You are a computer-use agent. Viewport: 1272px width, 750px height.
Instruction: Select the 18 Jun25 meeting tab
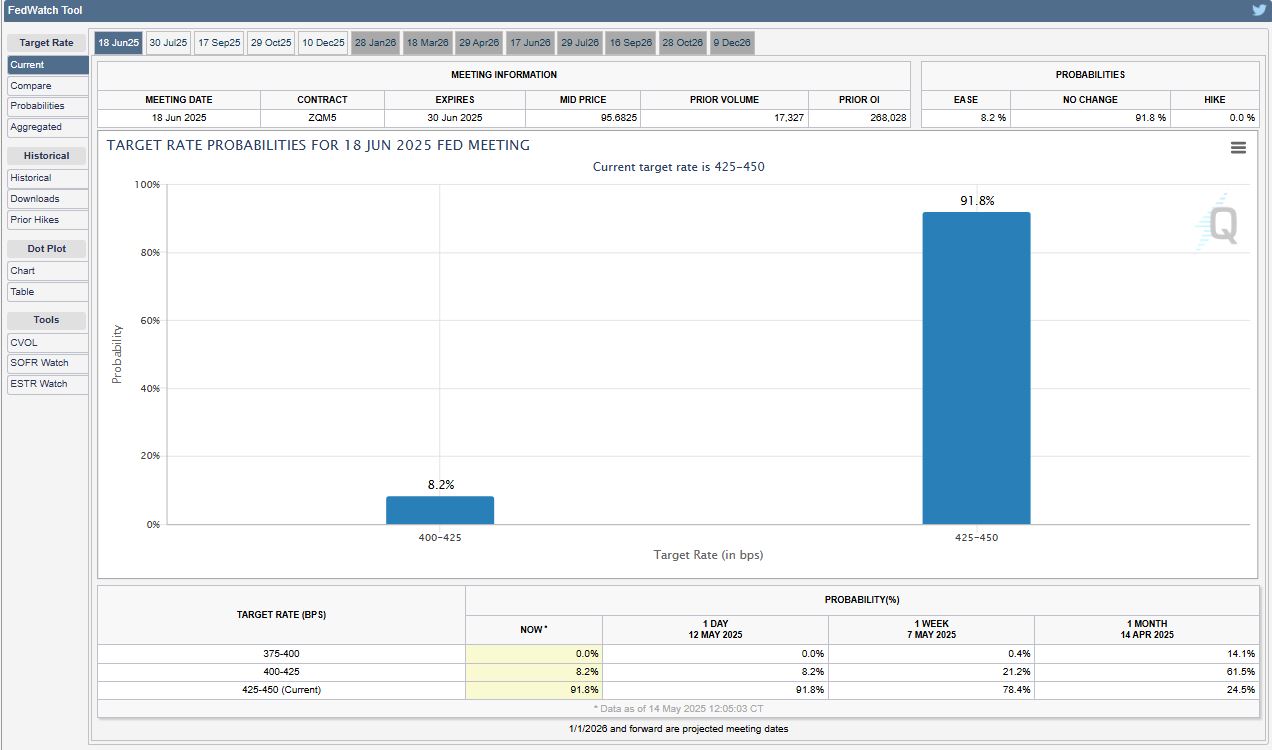[x=118, y=43]
